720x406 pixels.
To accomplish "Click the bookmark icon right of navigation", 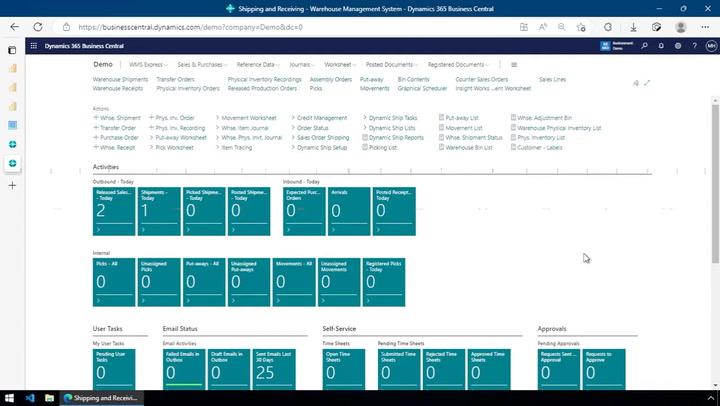I will coord(636,83).
